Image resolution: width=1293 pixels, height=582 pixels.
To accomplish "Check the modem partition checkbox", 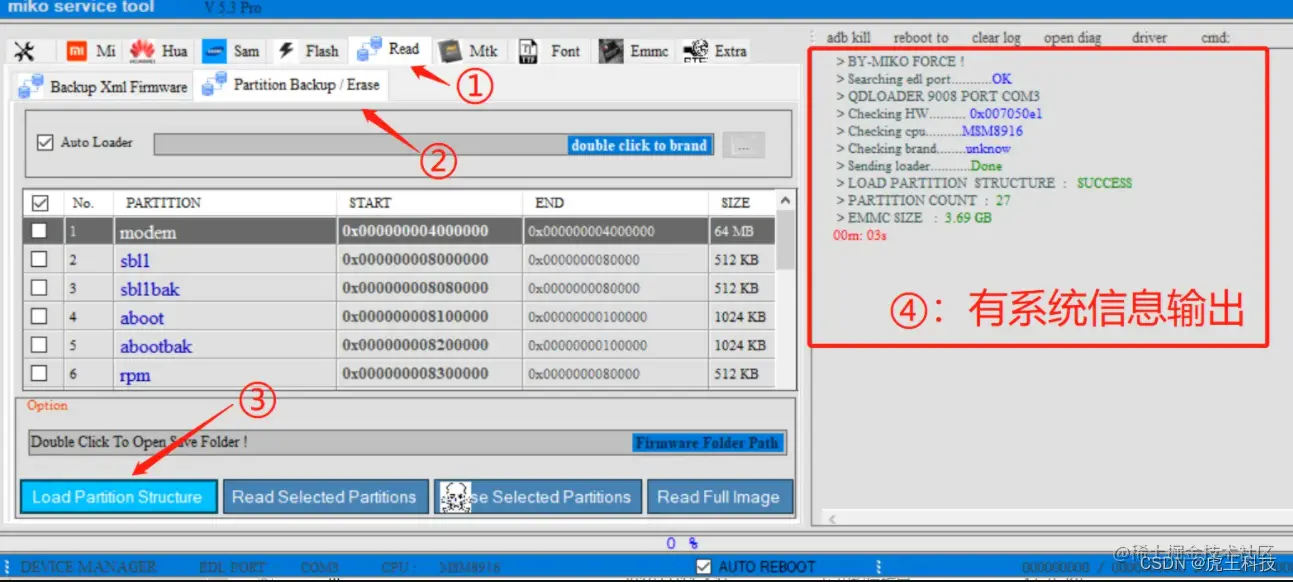I will coord(39,231).
